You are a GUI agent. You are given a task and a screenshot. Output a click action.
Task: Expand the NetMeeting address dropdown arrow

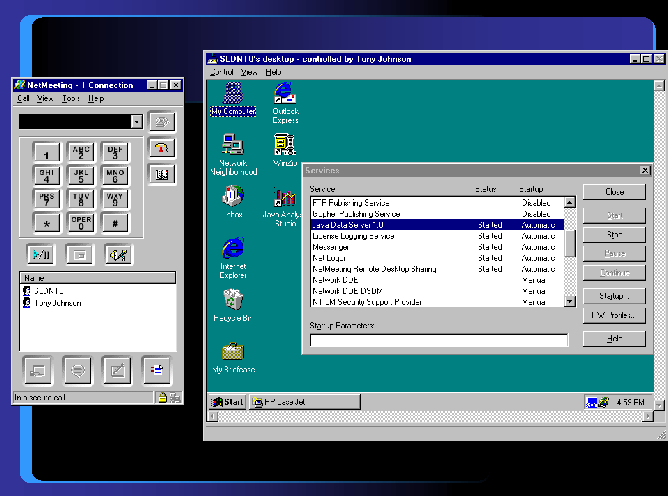[x=136, y=121]
